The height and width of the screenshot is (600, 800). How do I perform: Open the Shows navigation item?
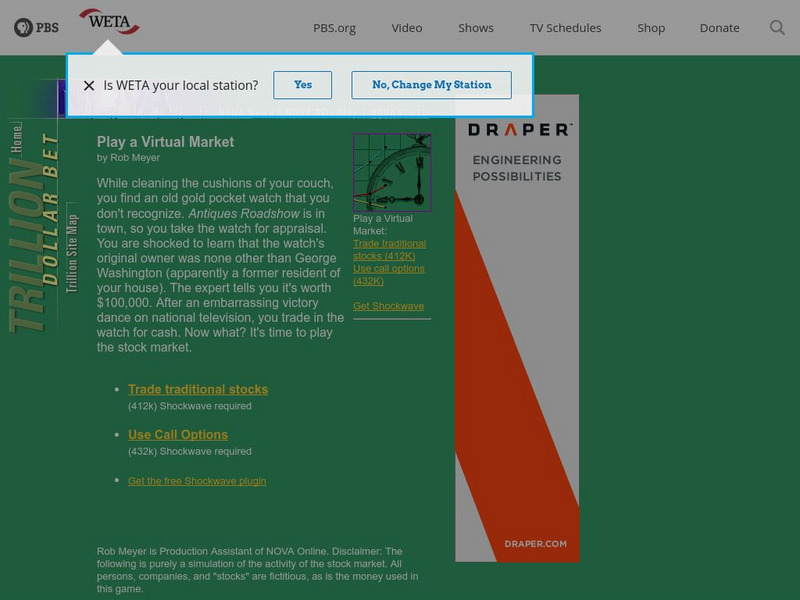click(x=475, y=28)
